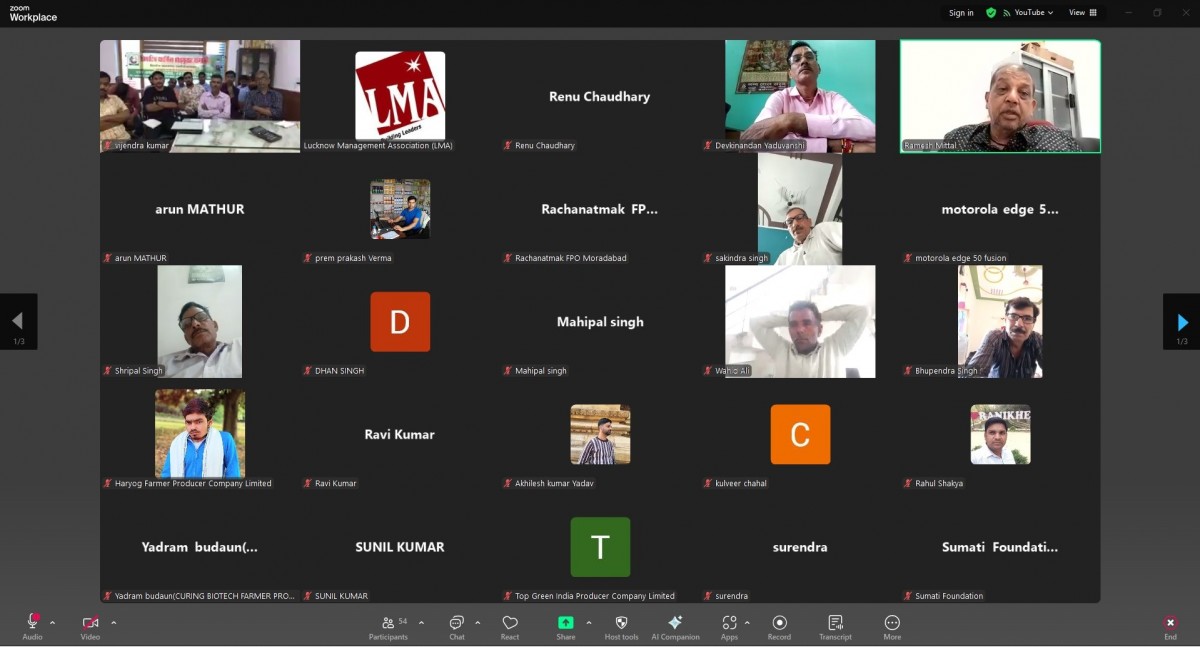
Task: Click the Sign in link
Action: pyautogui.click(x=961, y=13)
